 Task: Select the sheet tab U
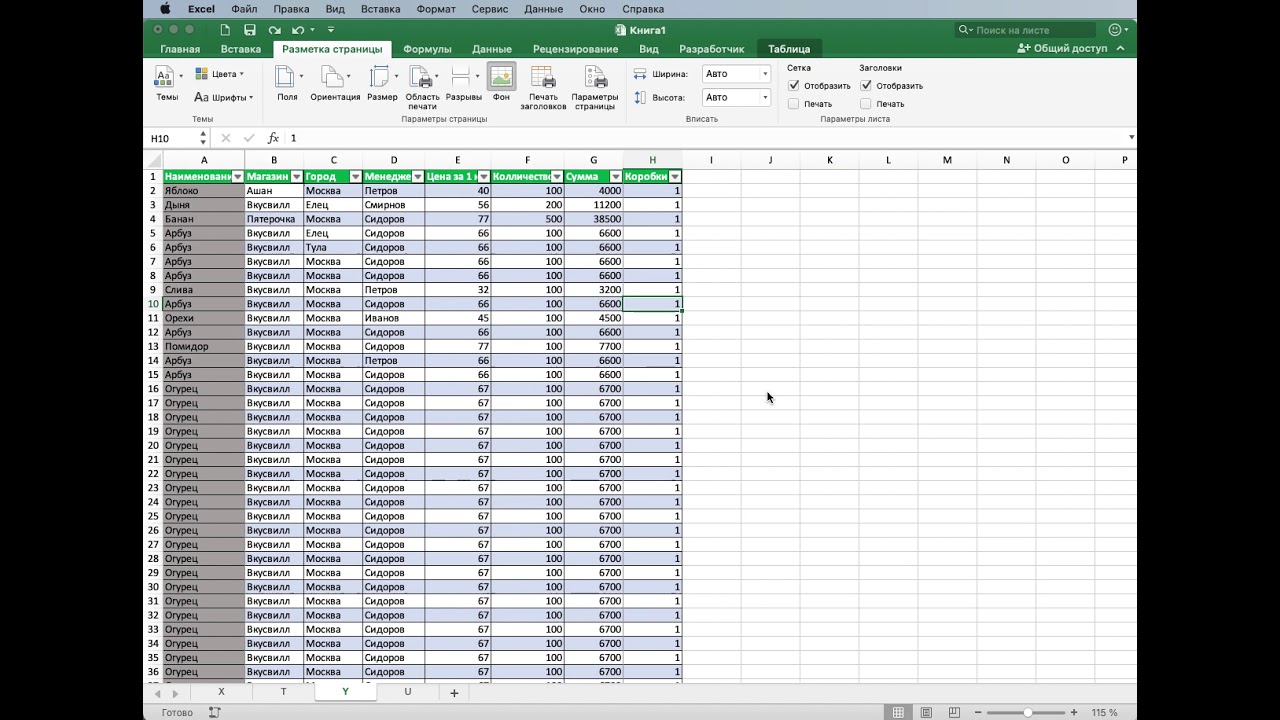pyautogui.click(x=407, y=692)
